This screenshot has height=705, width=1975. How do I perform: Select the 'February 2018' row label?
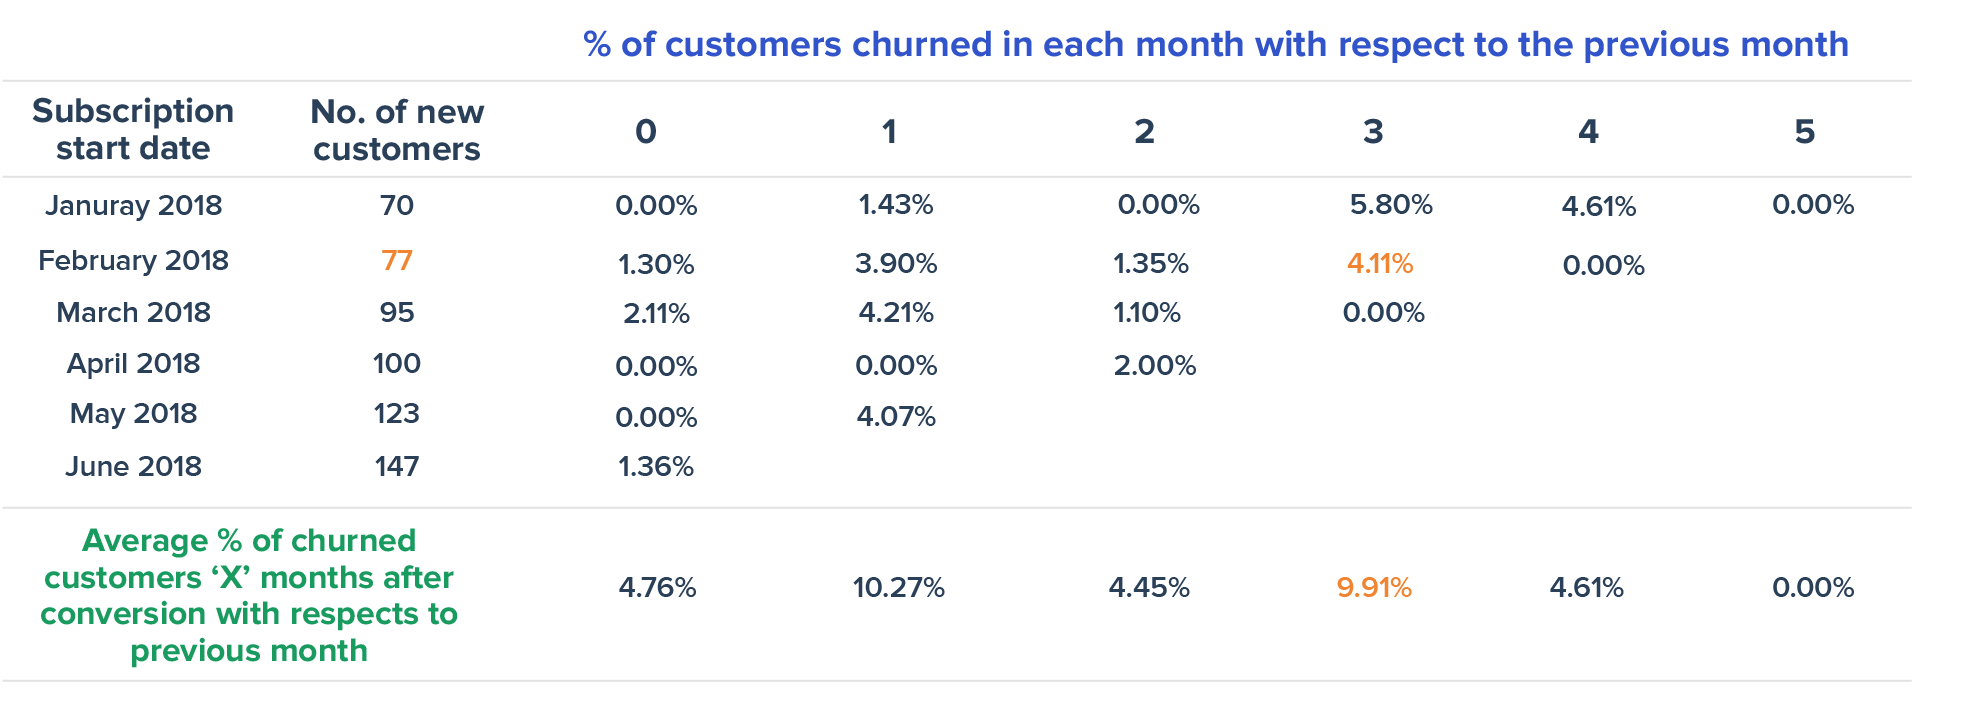[133, 260]
